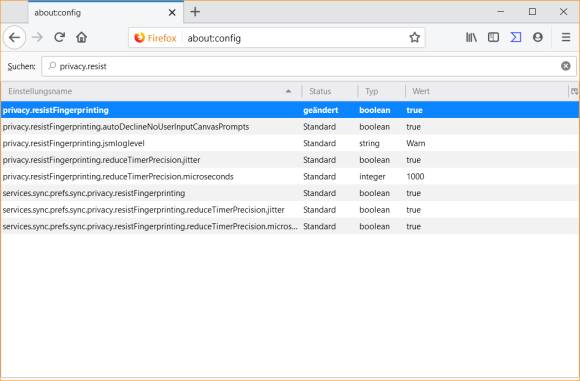
Task: Select privacy.resistFingerprinting.reduceTimerPrecision.jitter row
Action: (x=290, y=160)
